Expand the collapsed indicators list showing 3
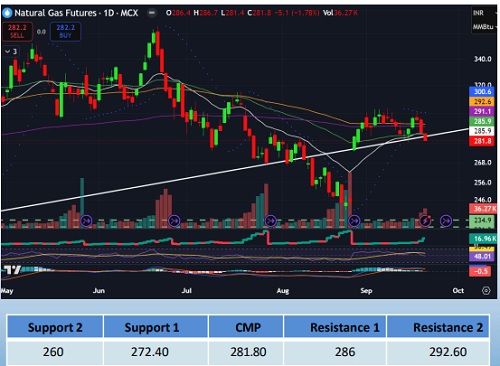500x366 pixels. pyautogui.click(x=11, y=52)
